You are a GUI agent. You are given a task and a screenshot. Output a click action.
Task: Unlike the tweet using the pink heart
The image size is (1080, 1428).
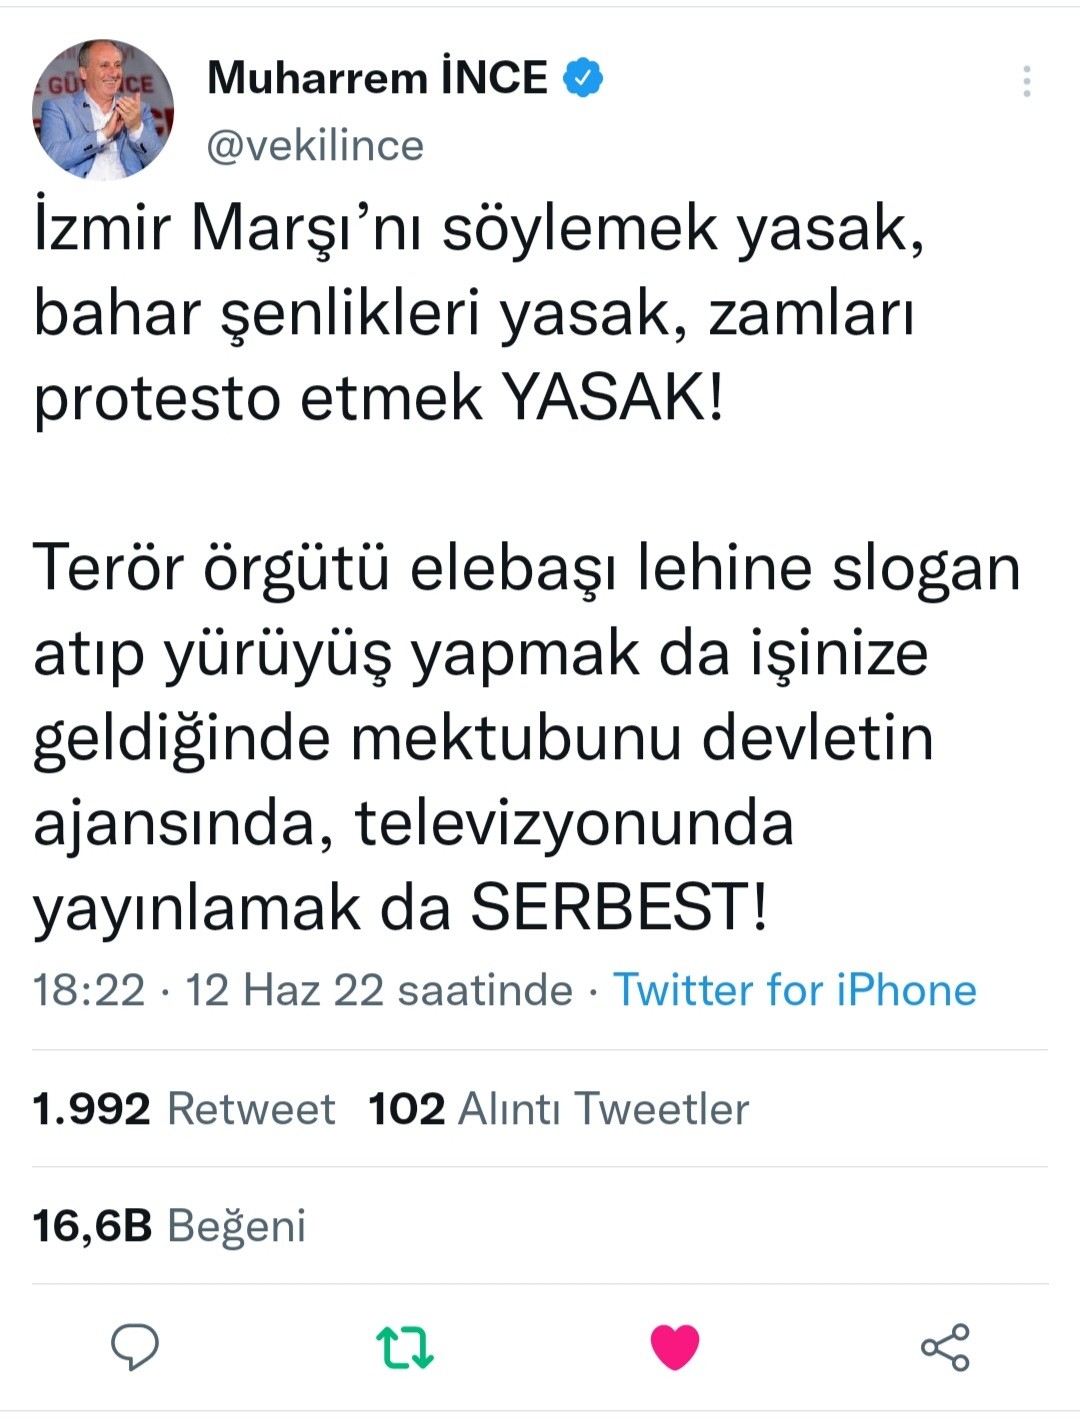tap(675, 1346)
